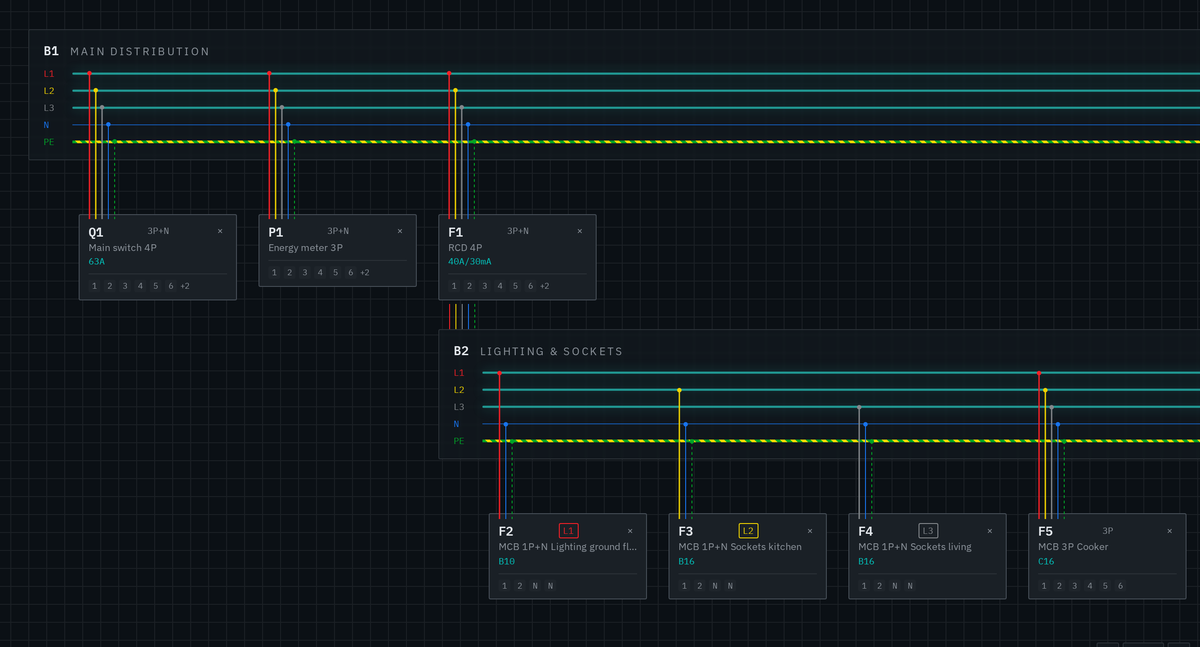Screen dimensions: 1200x647
Task: Select the L2 busbar label in B2
Action: (x=459, y=390)
